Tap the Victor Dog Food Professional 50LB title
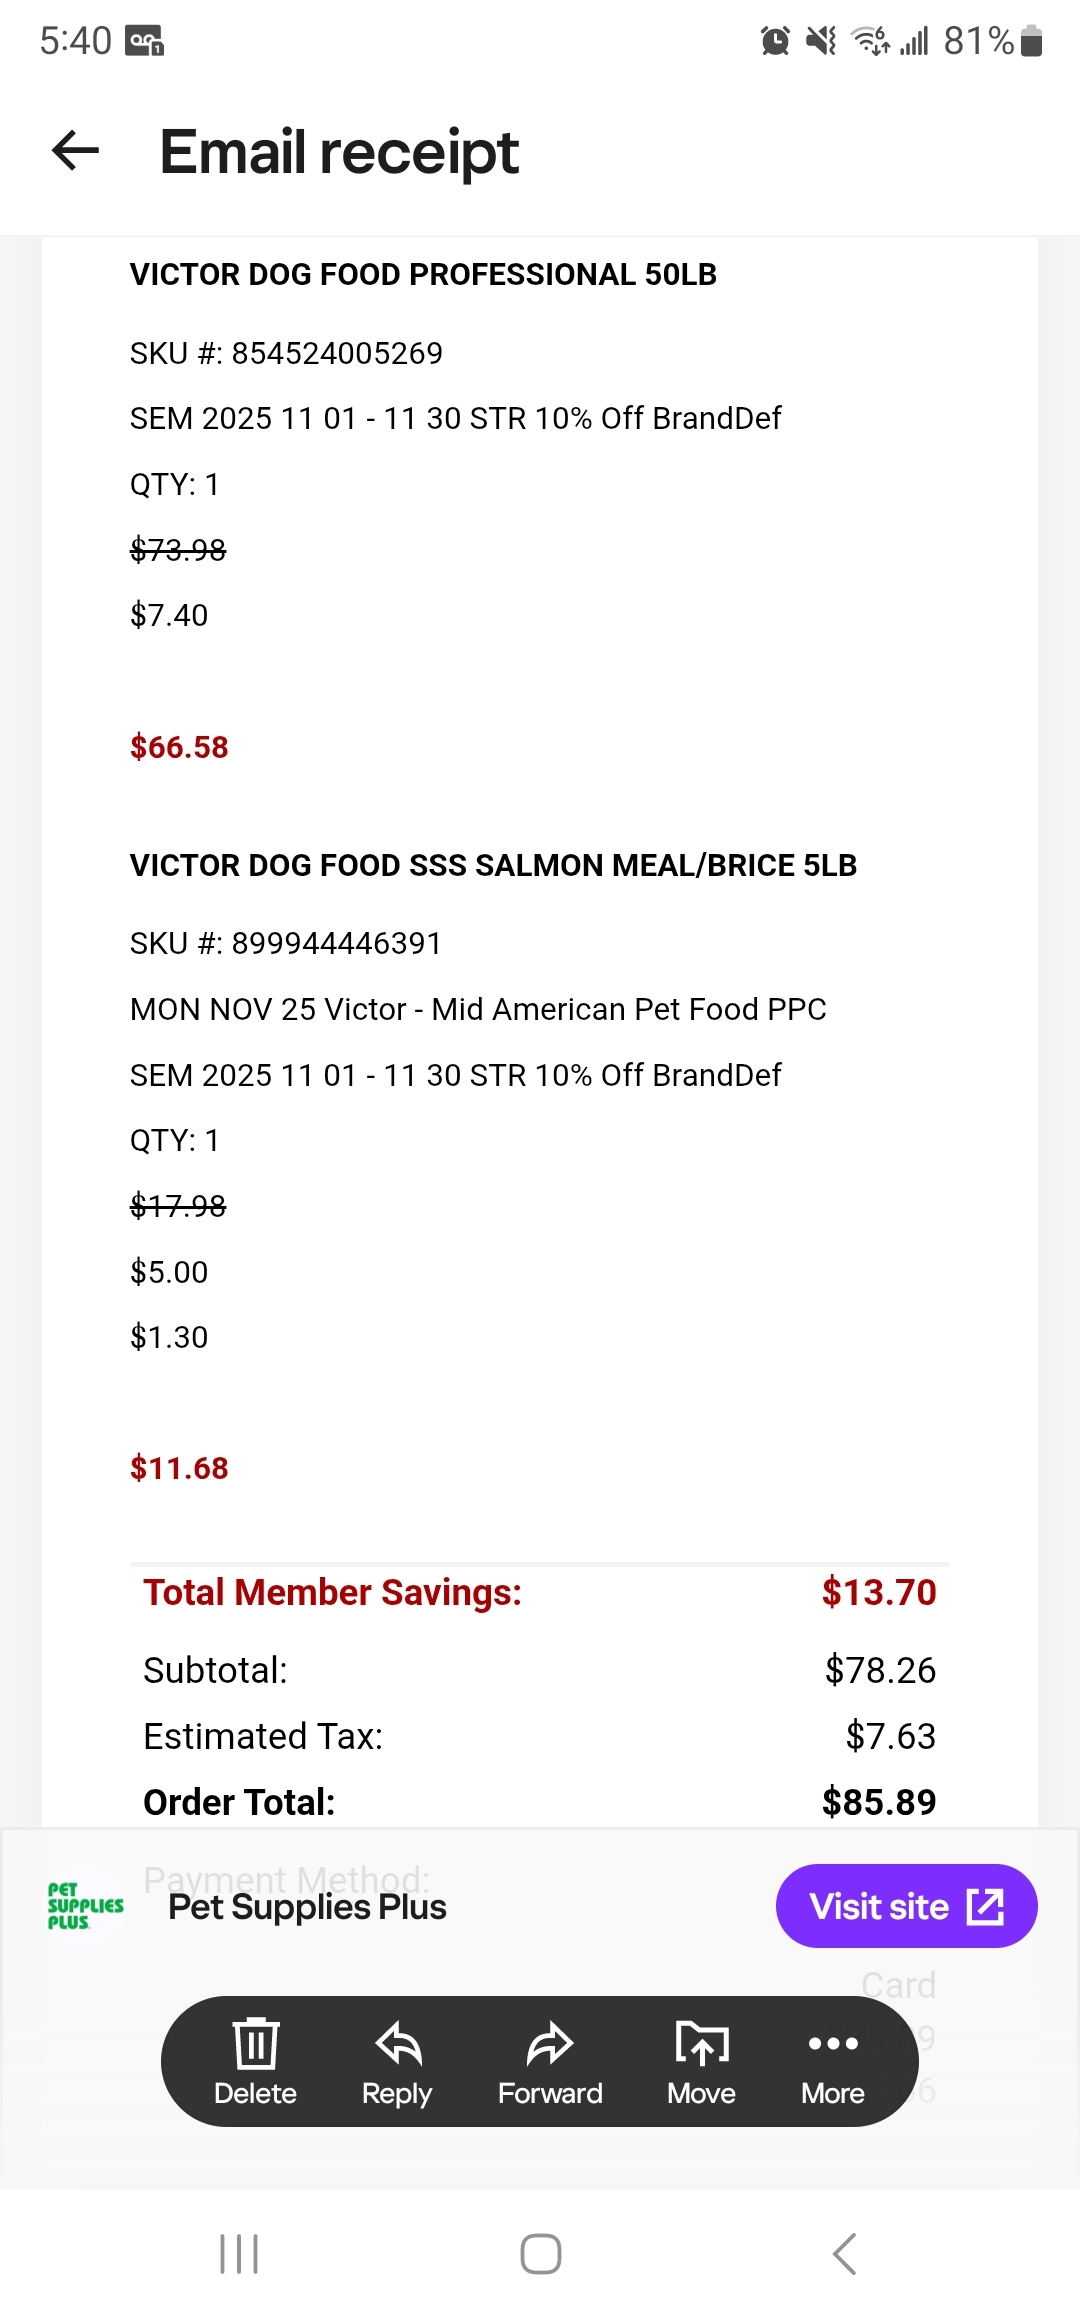The height and width of the screenshot is (2316, 1080). pyautogui.click(x=423, y=275)
